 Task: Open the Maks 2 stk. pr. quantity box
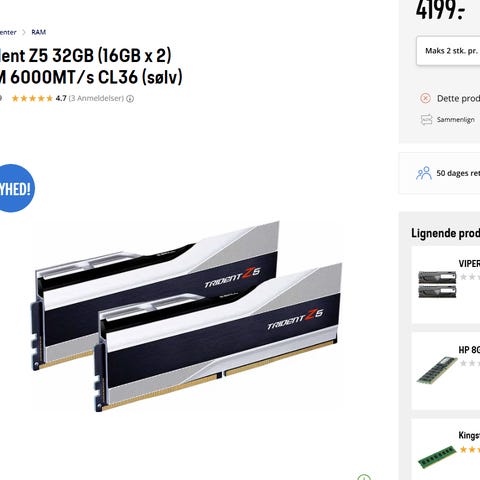(448, 51)
